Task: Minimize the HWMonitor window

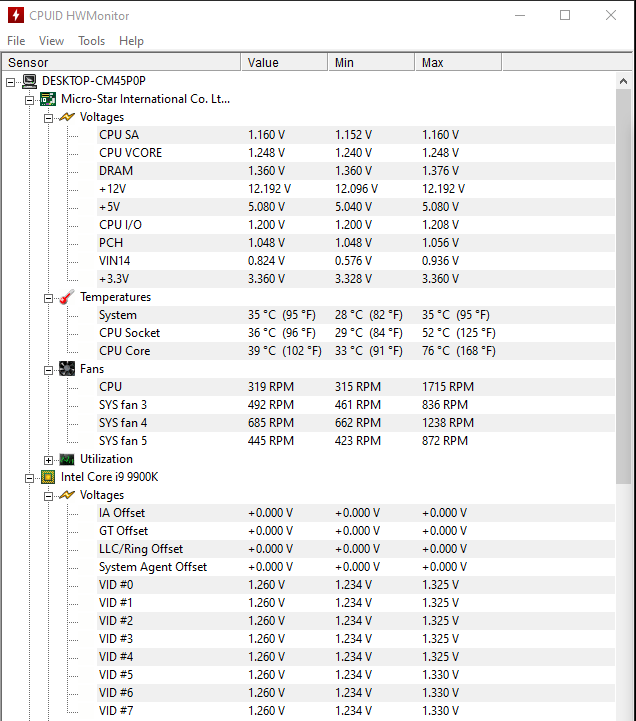Action: pyautogui.click(x=520, y=15)
